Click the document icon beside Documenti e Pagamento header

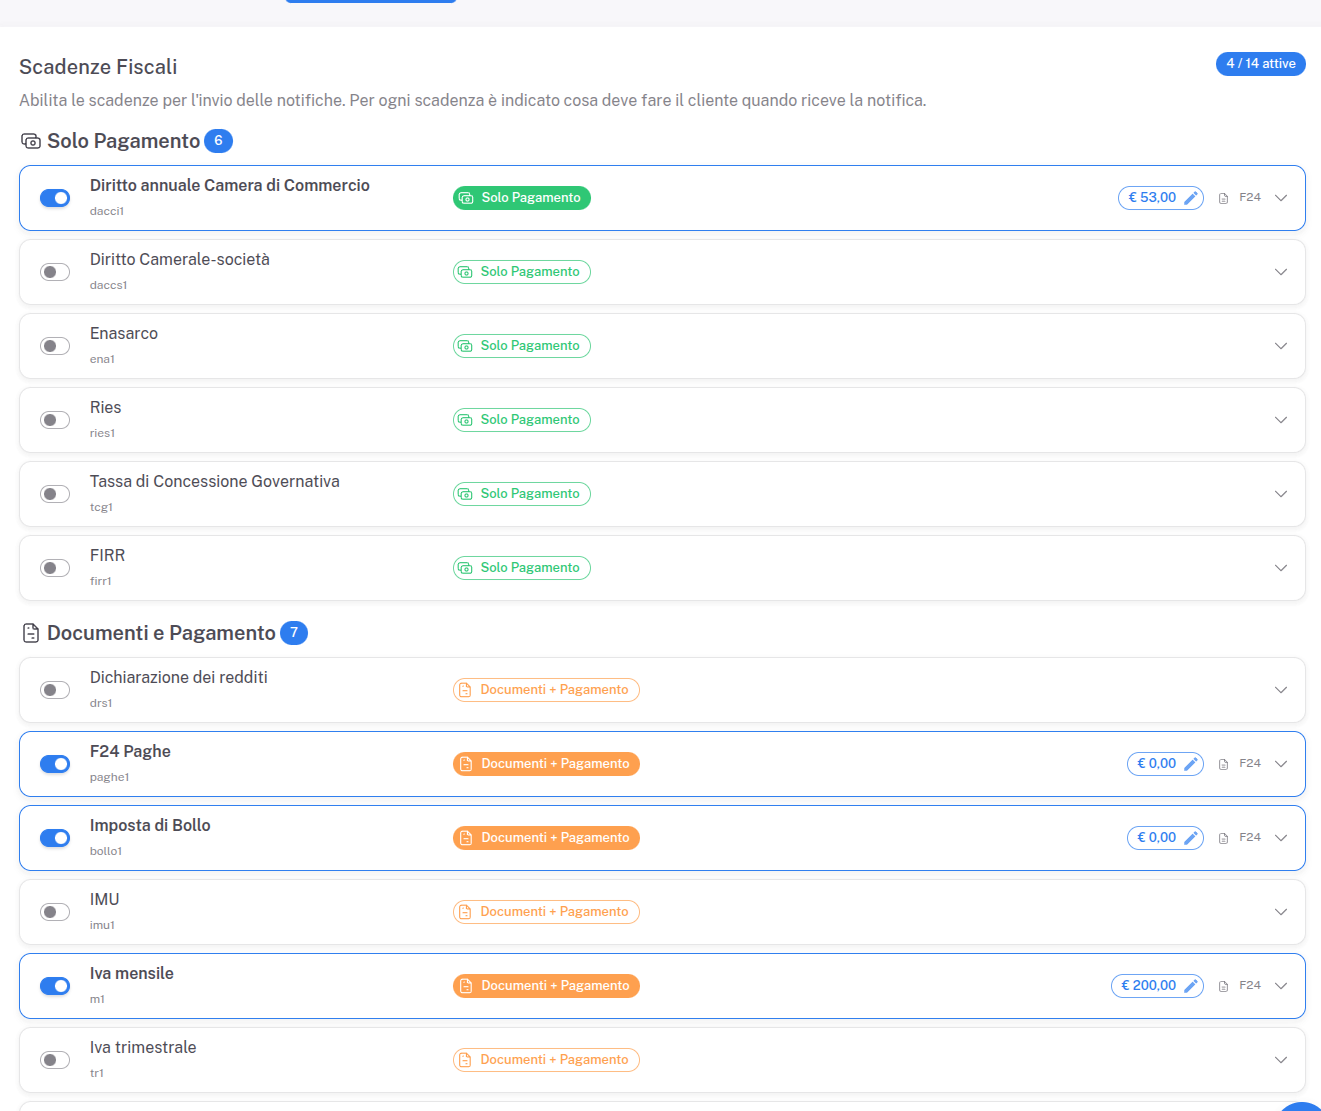click(29, 632)
